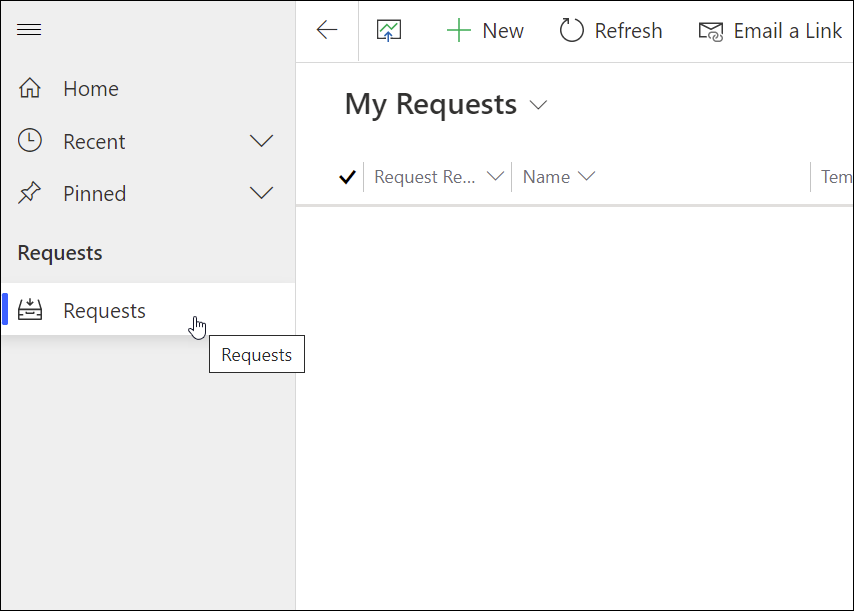The image size is (854, 611).
Task: Go back using the left arrow
Action: tap(327, 30)
